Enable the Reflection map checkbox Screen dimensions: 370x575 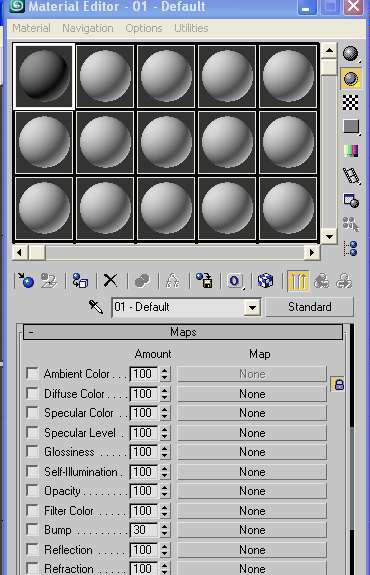tap(33, 549)
